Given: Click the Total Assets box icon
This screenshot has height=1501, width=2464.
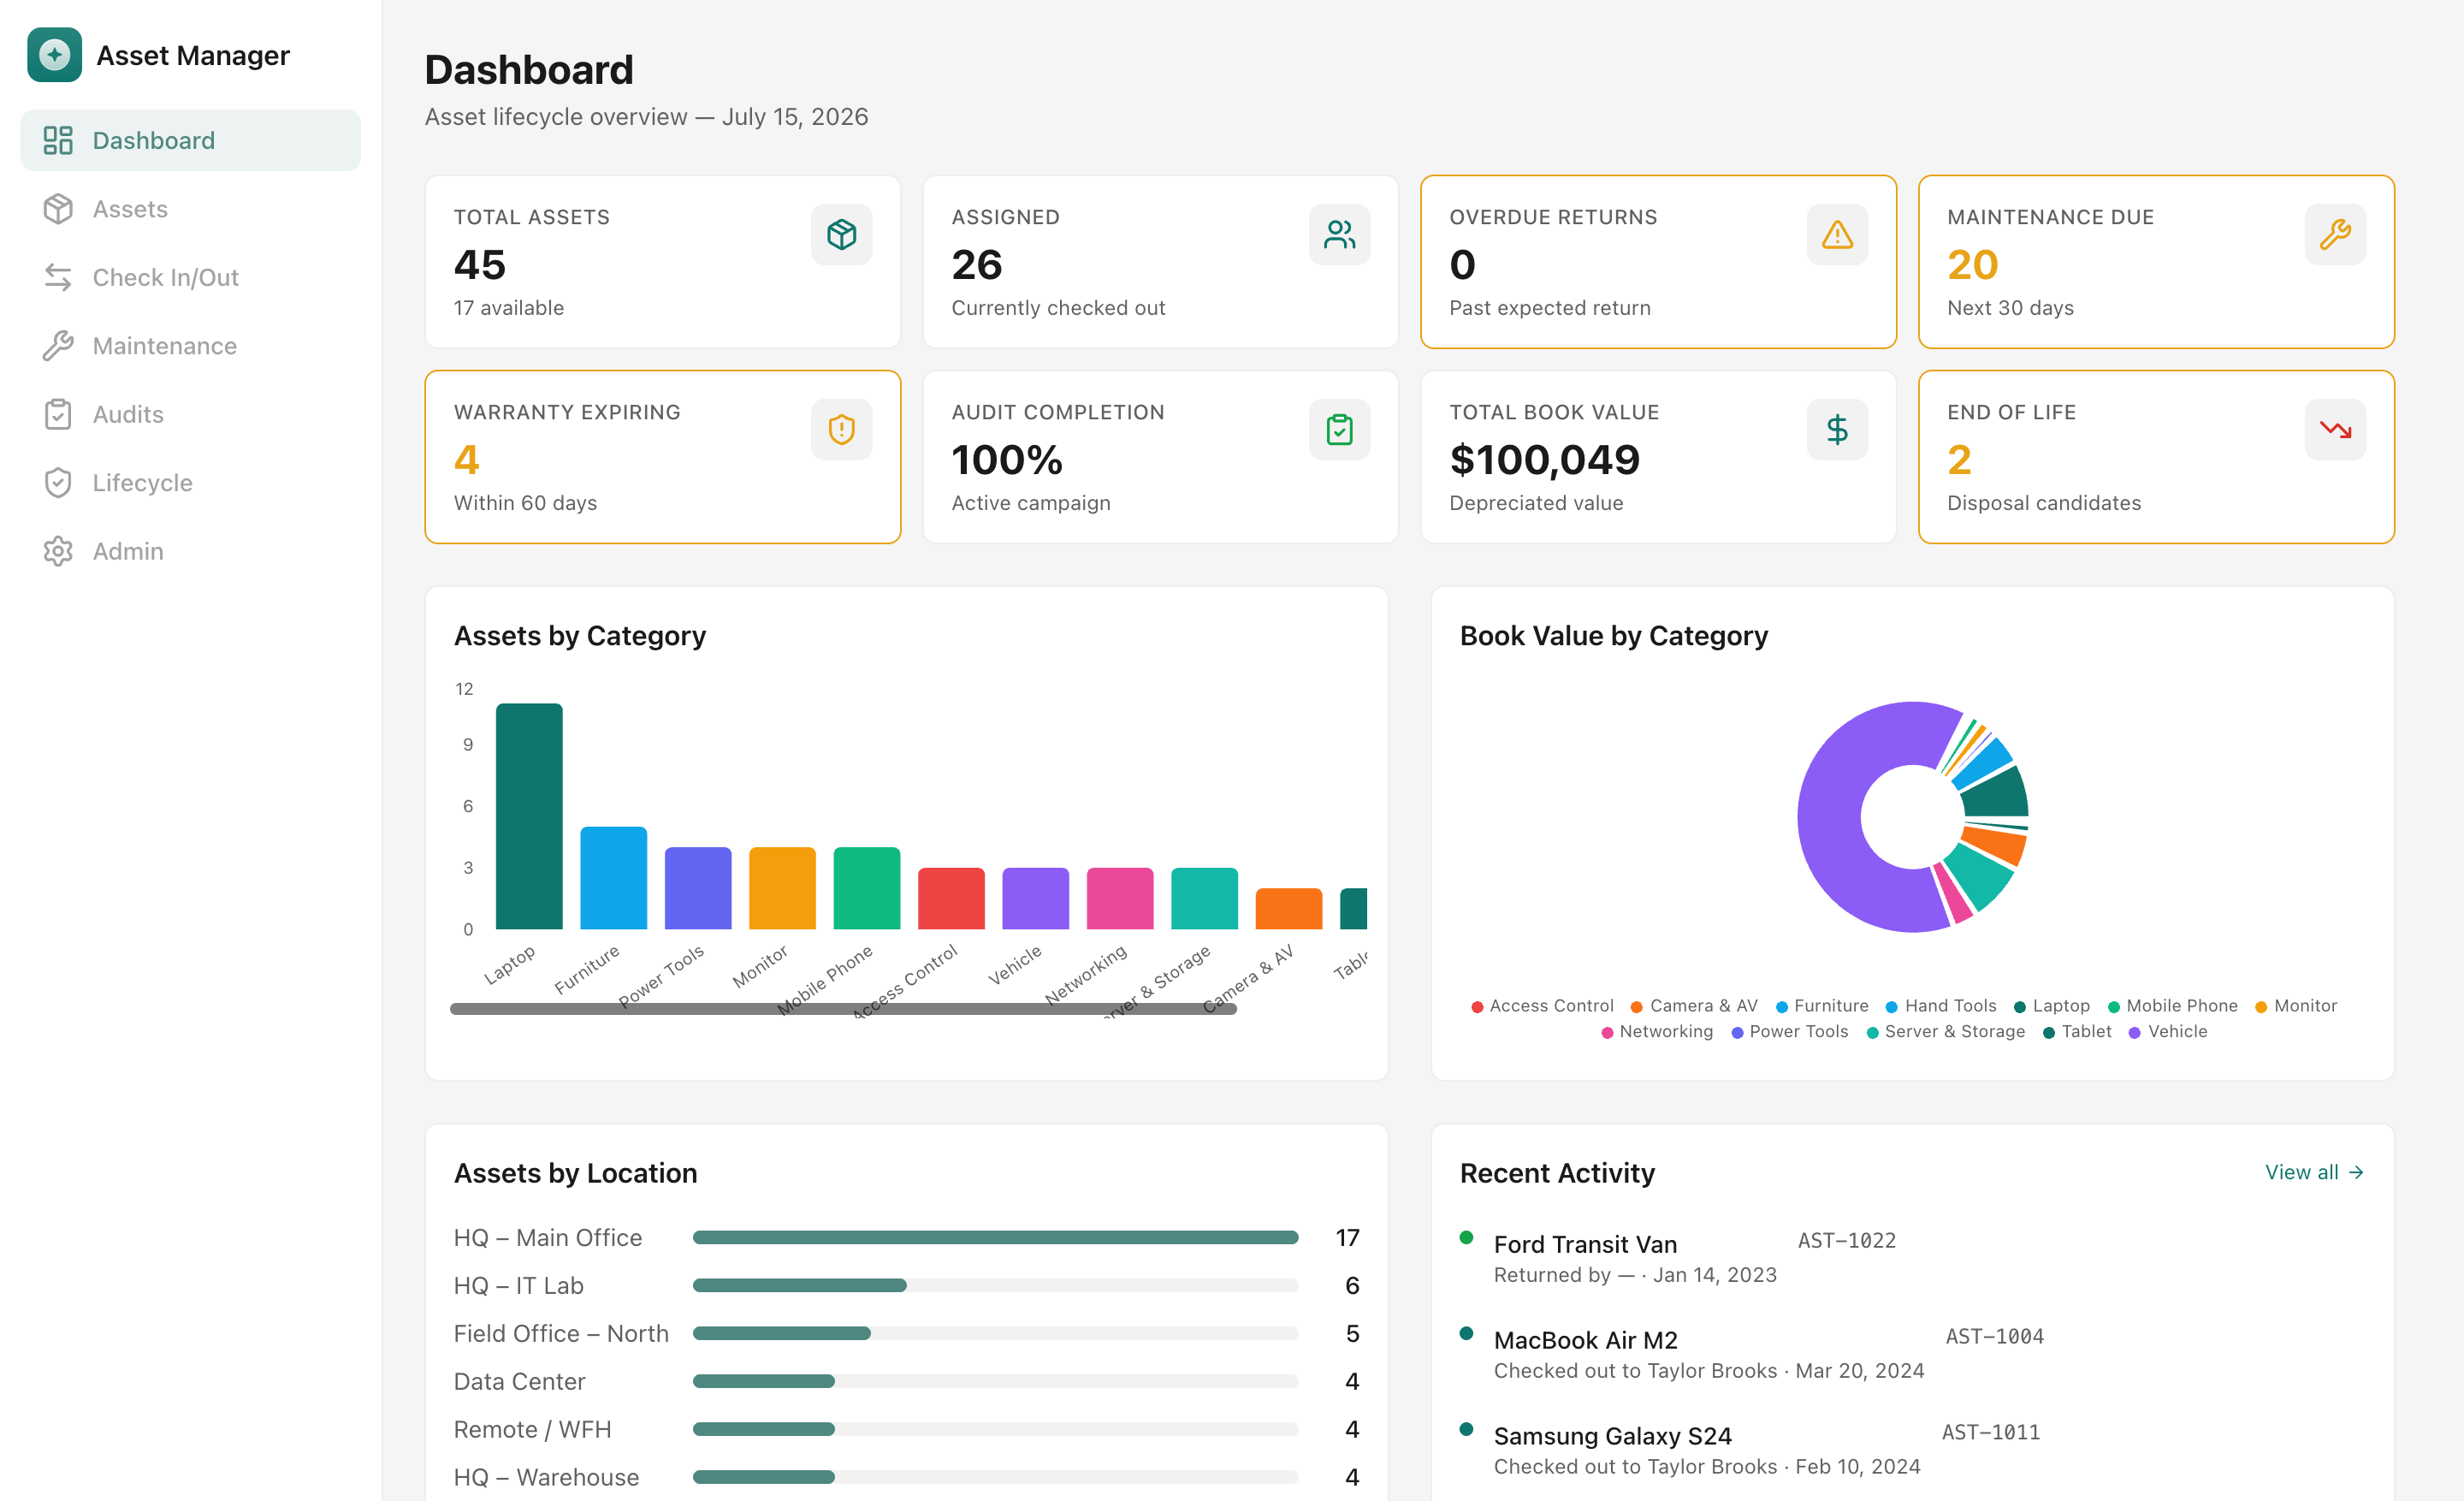Looking at the screenshot, I should pos(841,235).
